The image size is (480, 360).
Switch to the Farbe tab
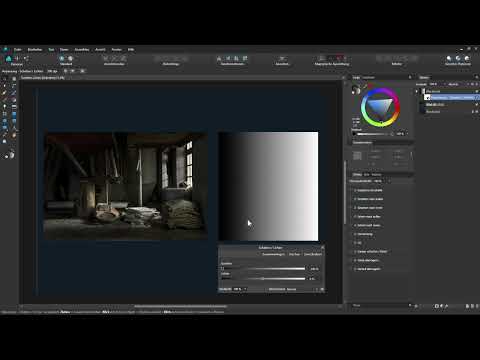(356, 77)
